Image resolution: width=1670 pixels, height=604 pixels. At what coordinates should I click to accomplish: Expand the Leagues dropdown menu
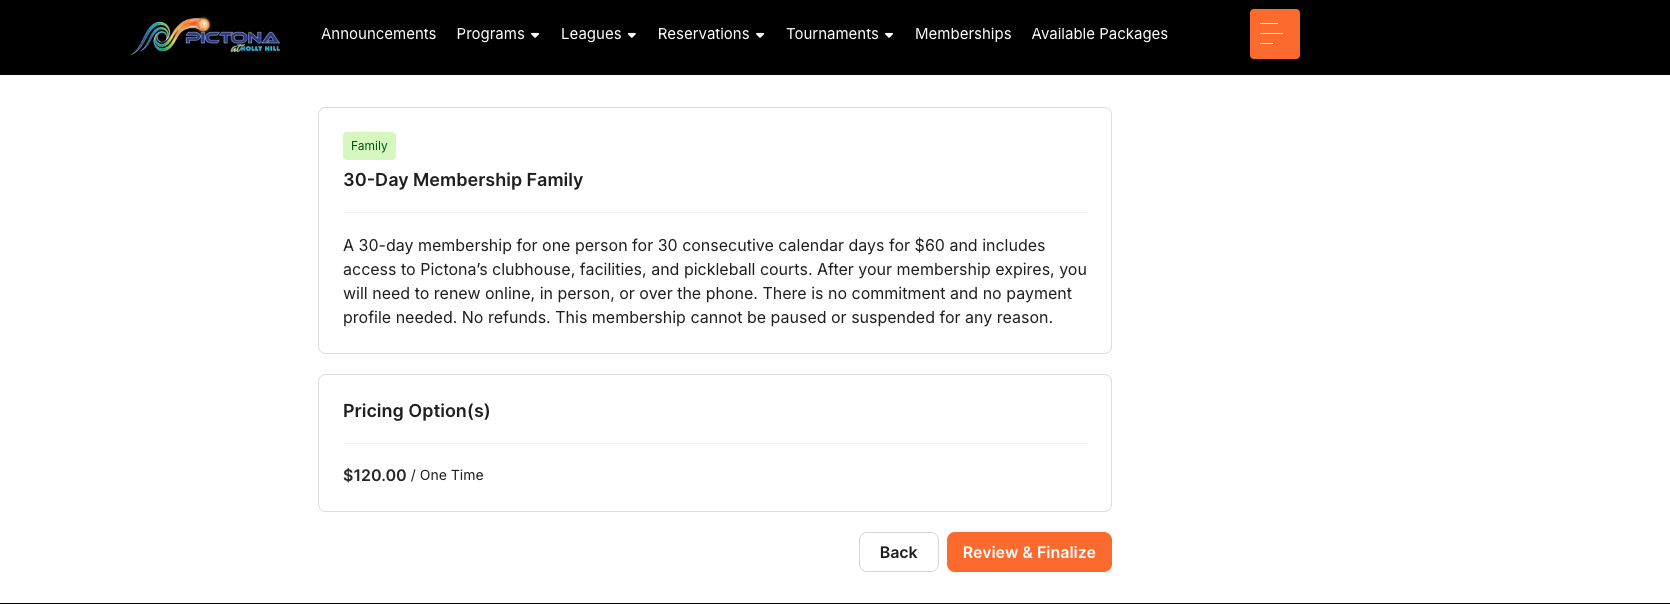click(x=591, y=34)
